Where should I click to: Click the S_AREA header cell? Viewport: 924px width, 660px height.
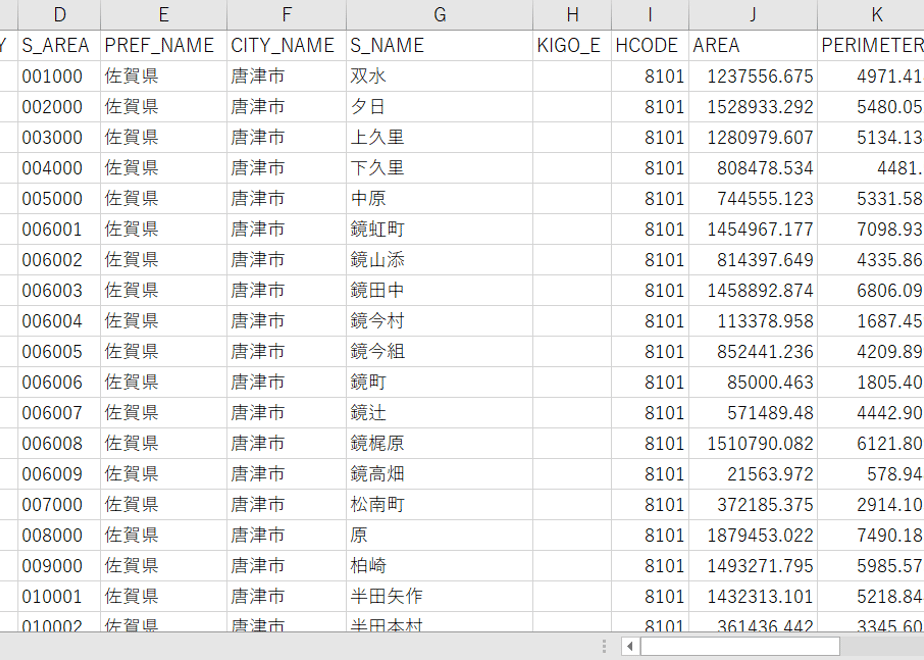(x=60, y=45)
